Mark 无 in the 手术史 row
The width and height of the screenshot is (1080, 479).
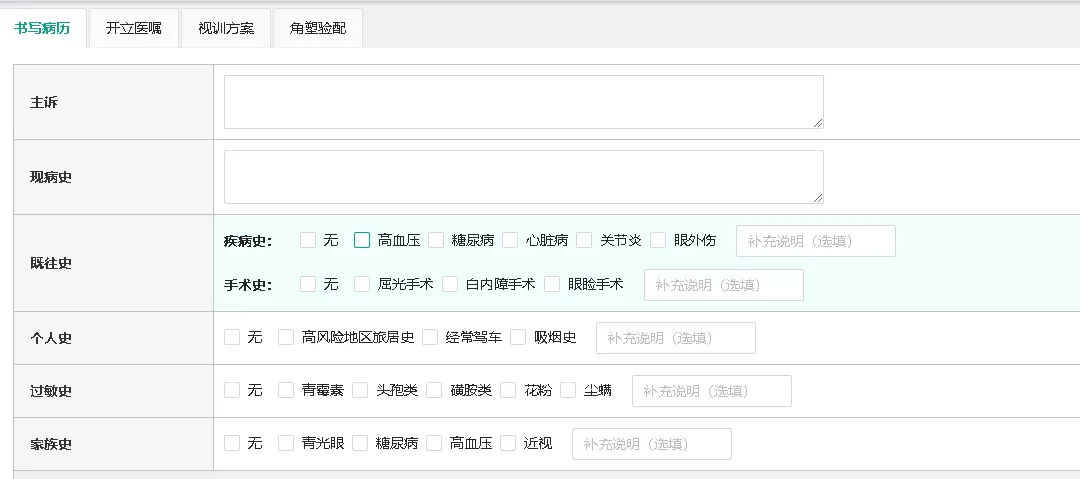point(308,284)
